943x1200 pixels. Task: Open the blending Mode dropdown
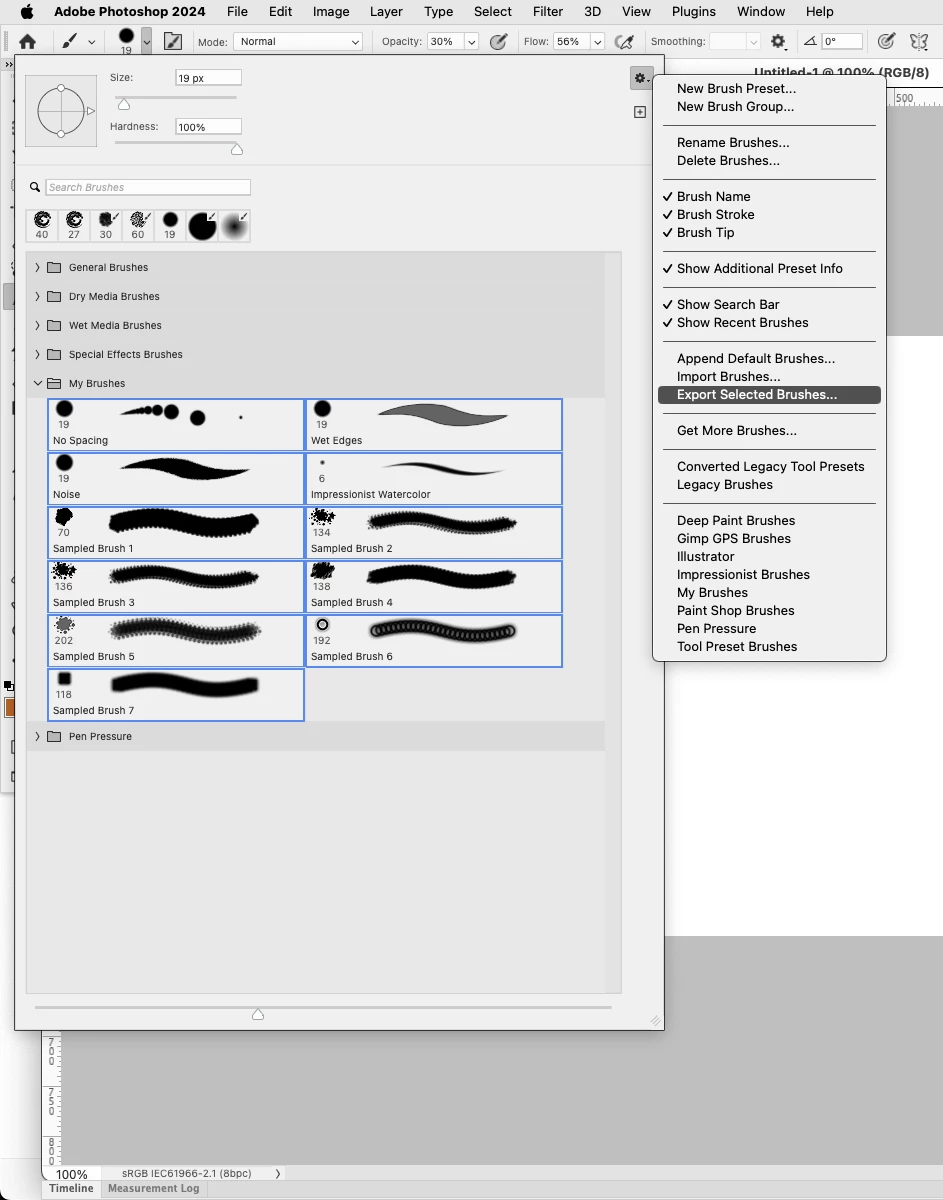coord(298,42)
